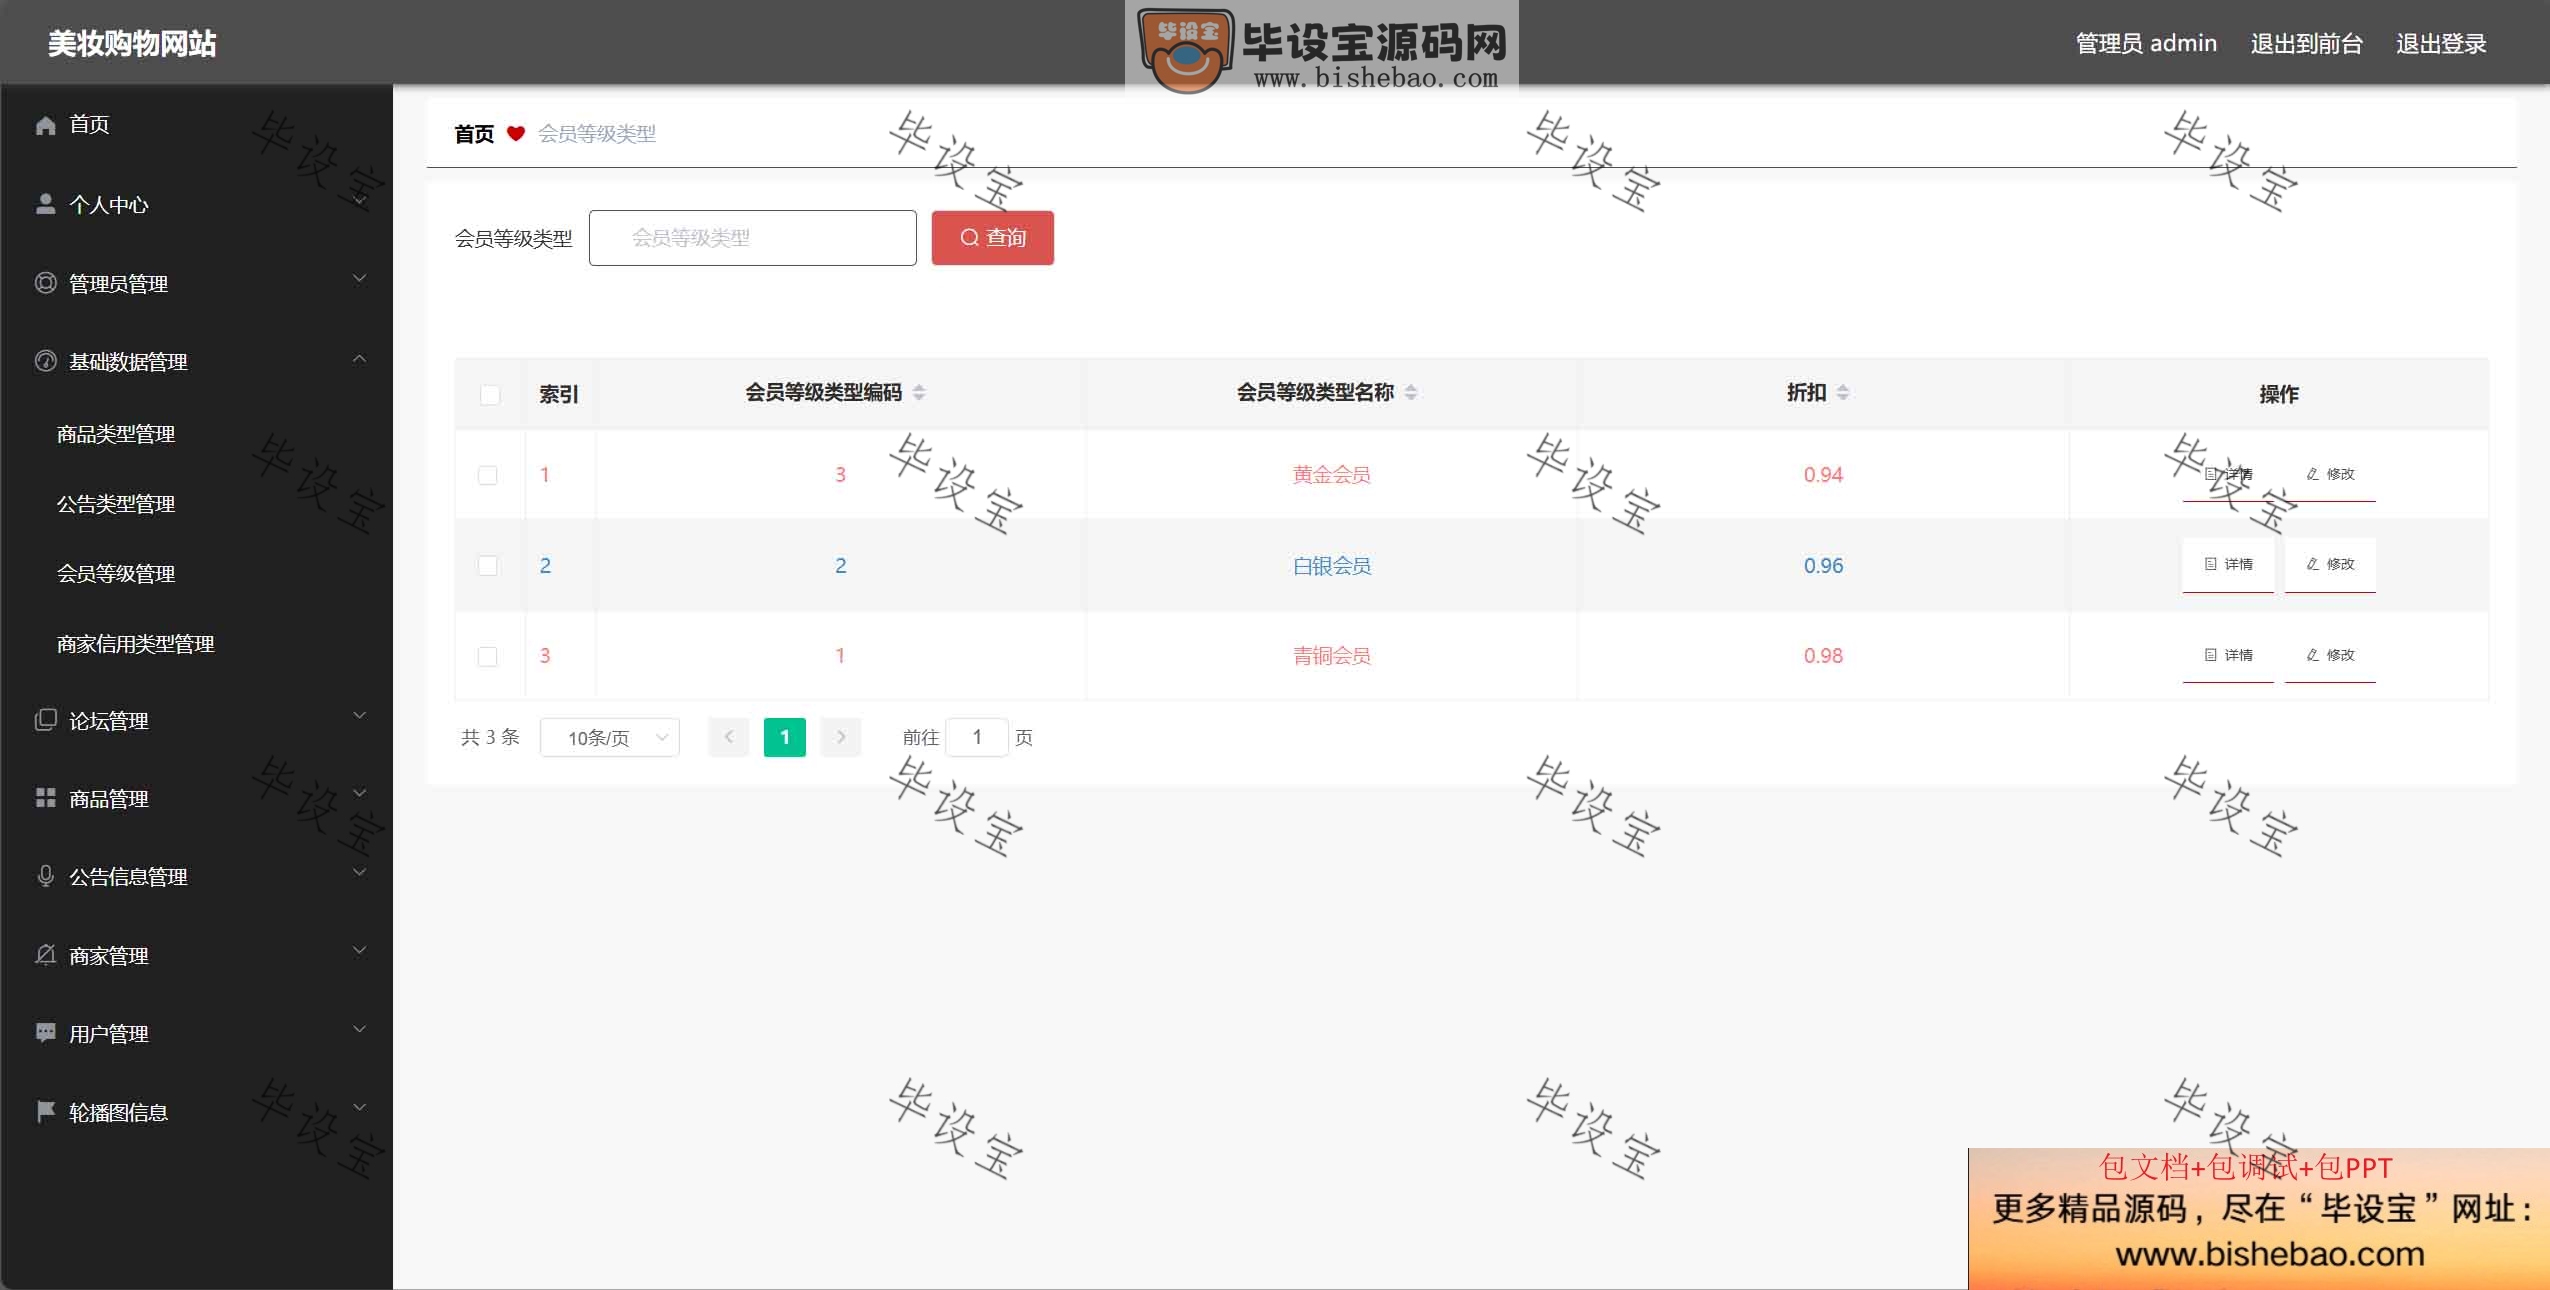Select 首页 in the sidebar menu

click(89, 125)
